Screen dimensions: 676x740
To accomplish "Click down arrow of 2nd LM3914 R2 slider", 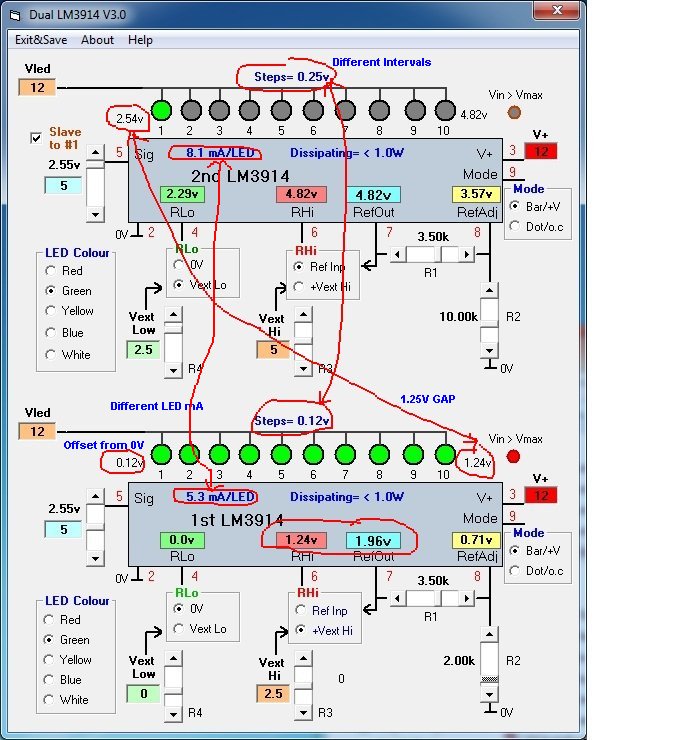I will pos(490,350).
